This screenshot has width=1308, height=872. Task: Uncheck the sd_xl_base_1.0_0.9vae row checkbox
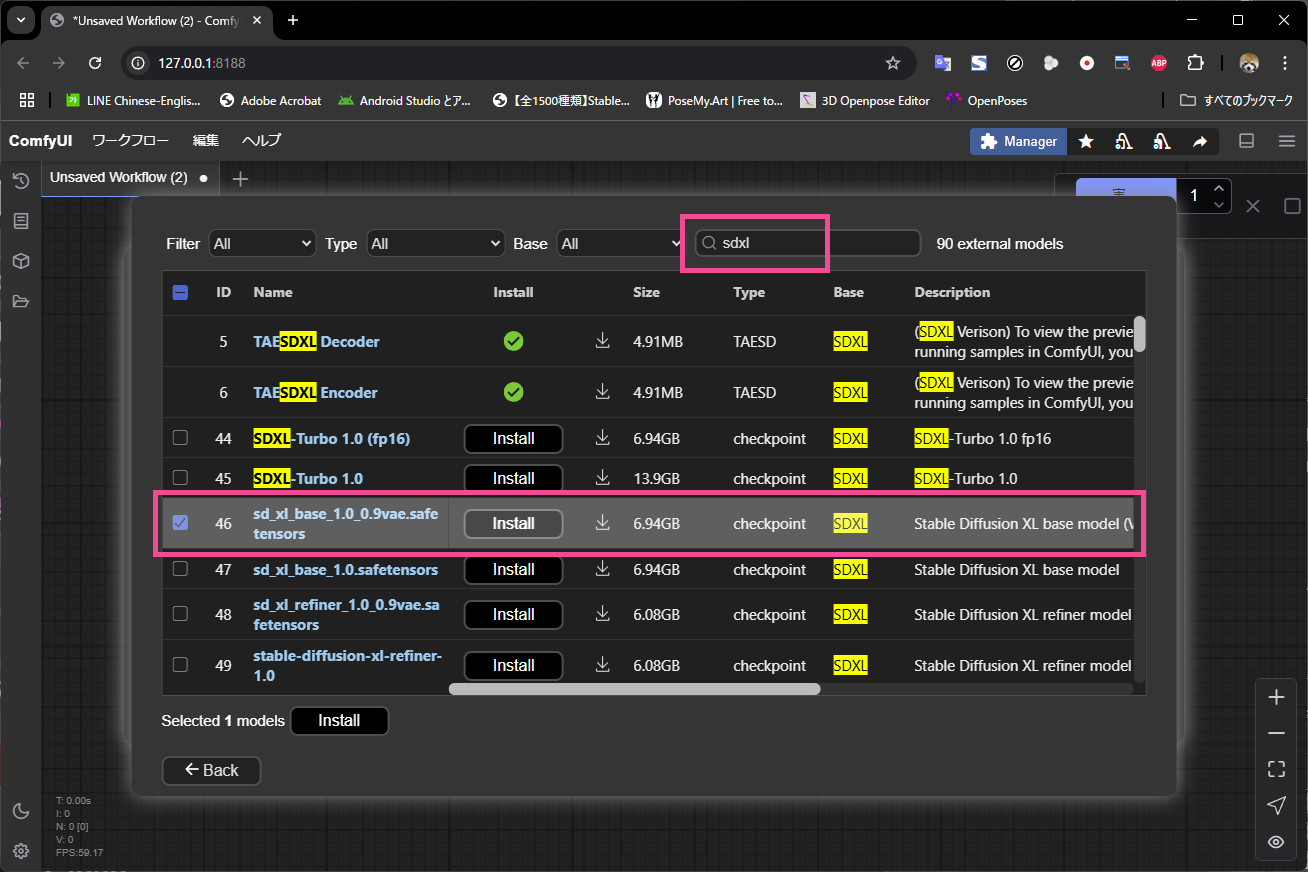[x=180, y=523]
